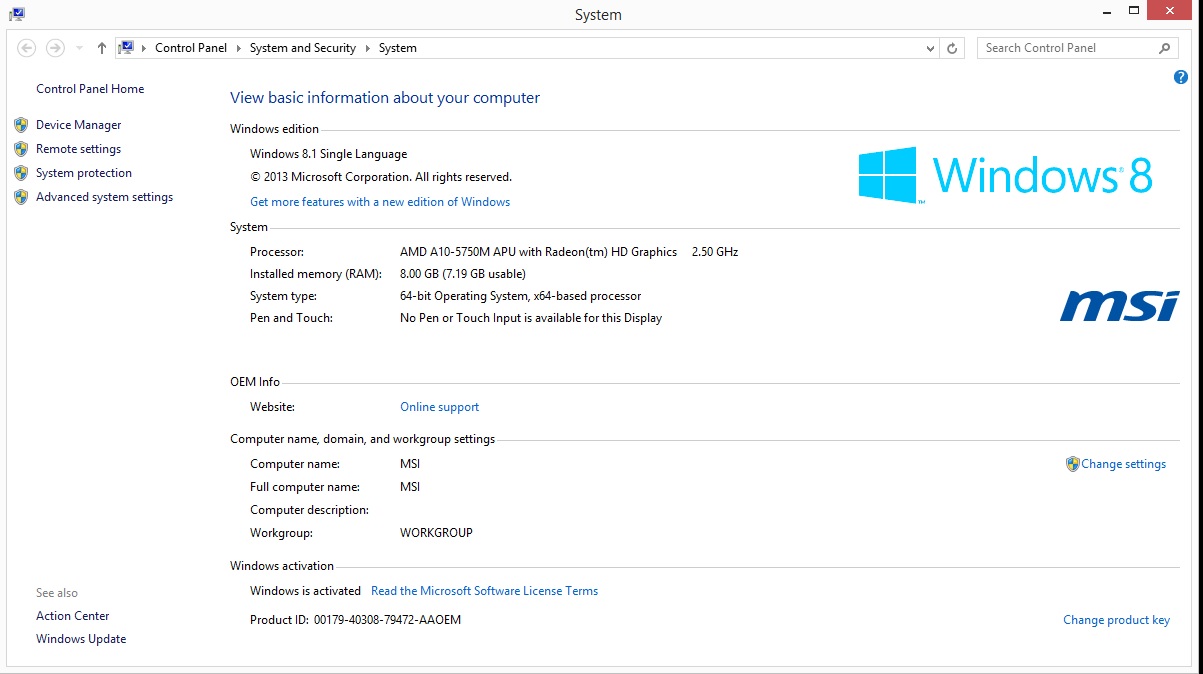The width and height of the screenshot is (1203, 674).
Task: Click the shield icon beside Advanced system settings
Action: pos(21,197)
